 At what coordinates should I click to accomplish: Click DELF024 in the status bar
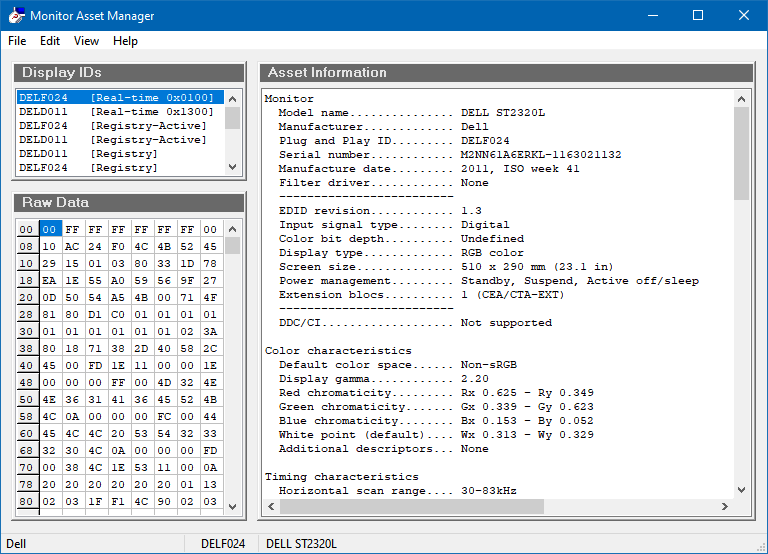click(x=223, y=544)
